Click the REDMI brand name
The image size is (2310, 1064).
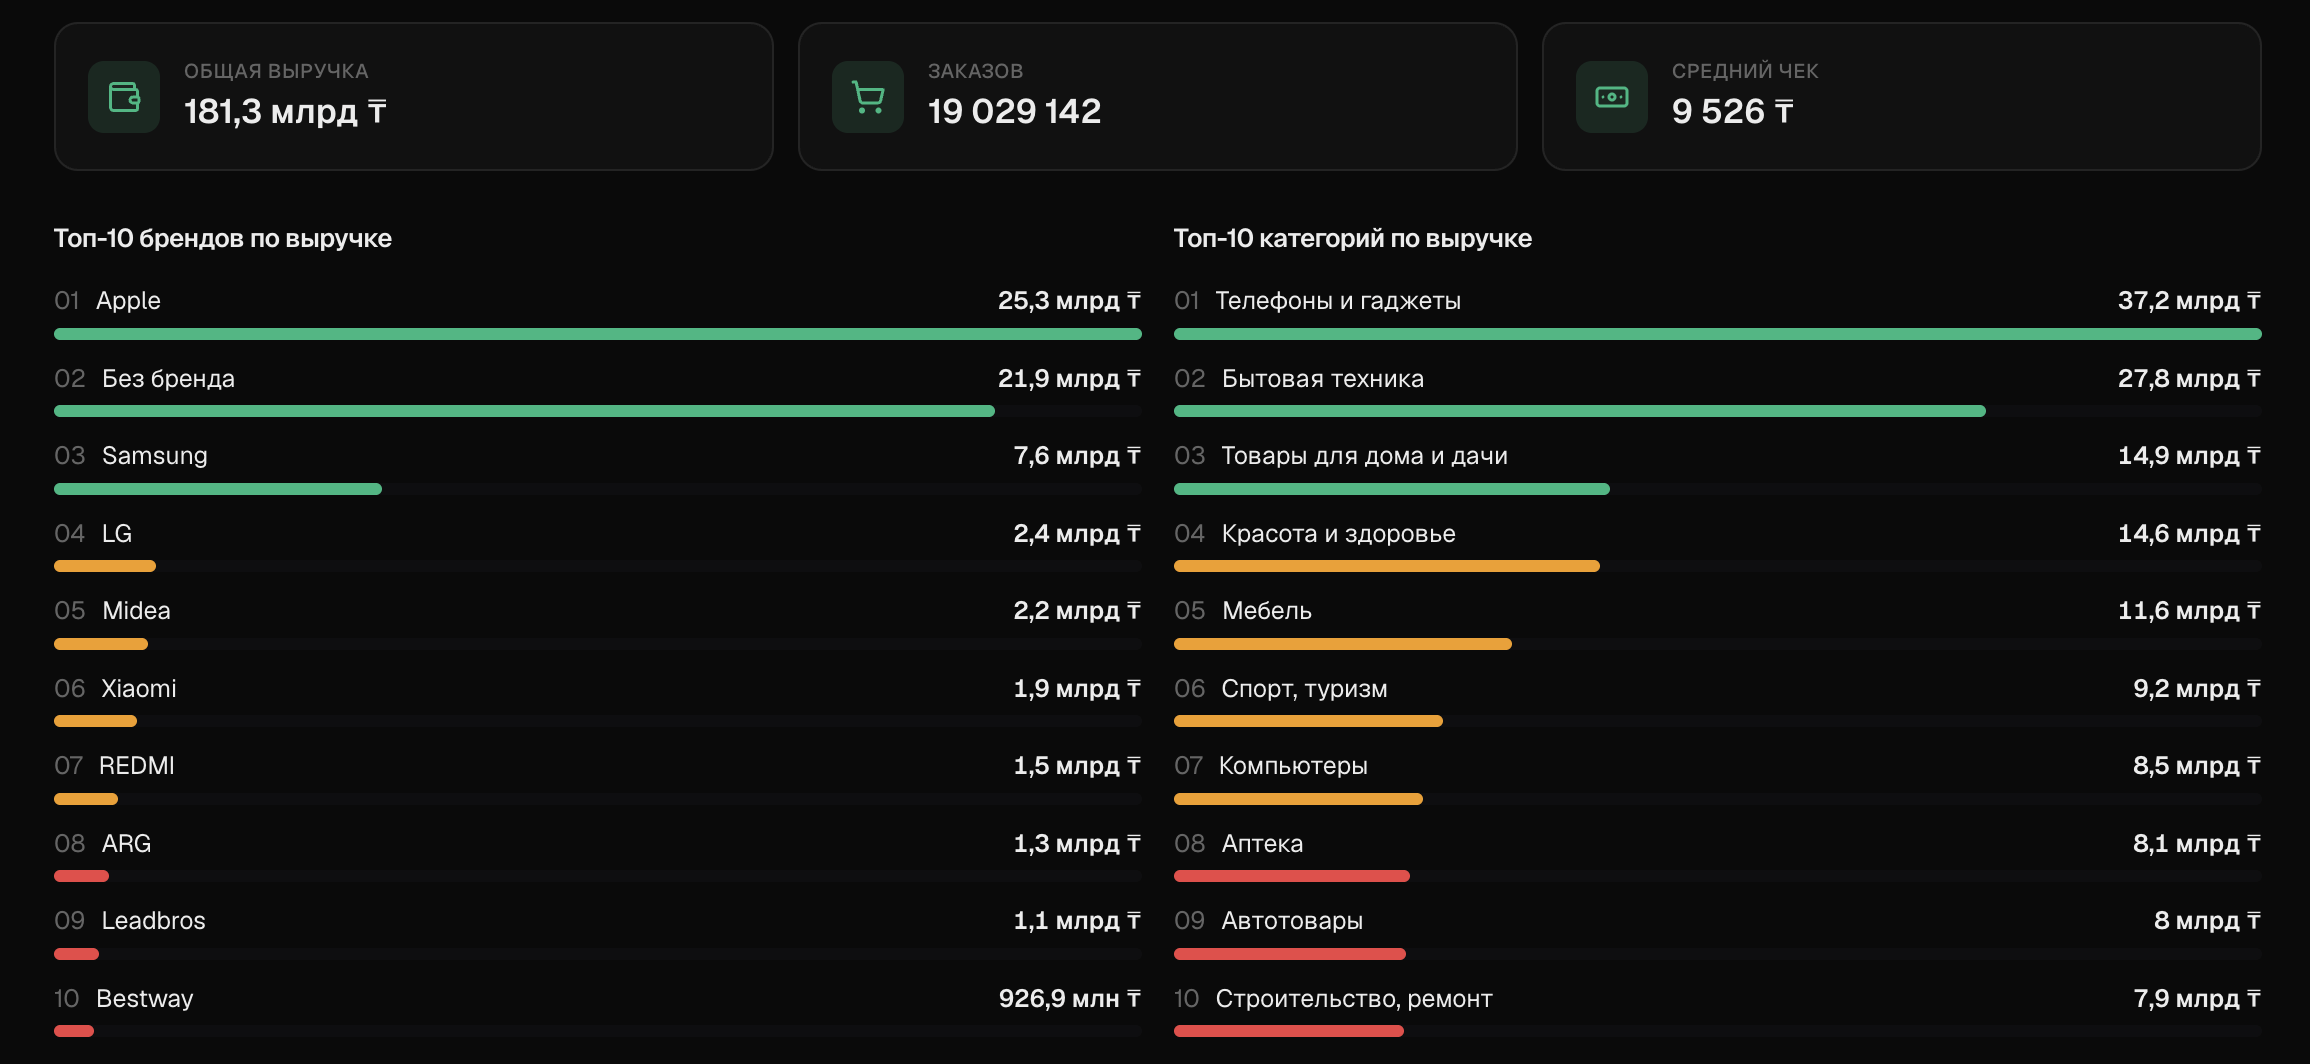point(137,765)
